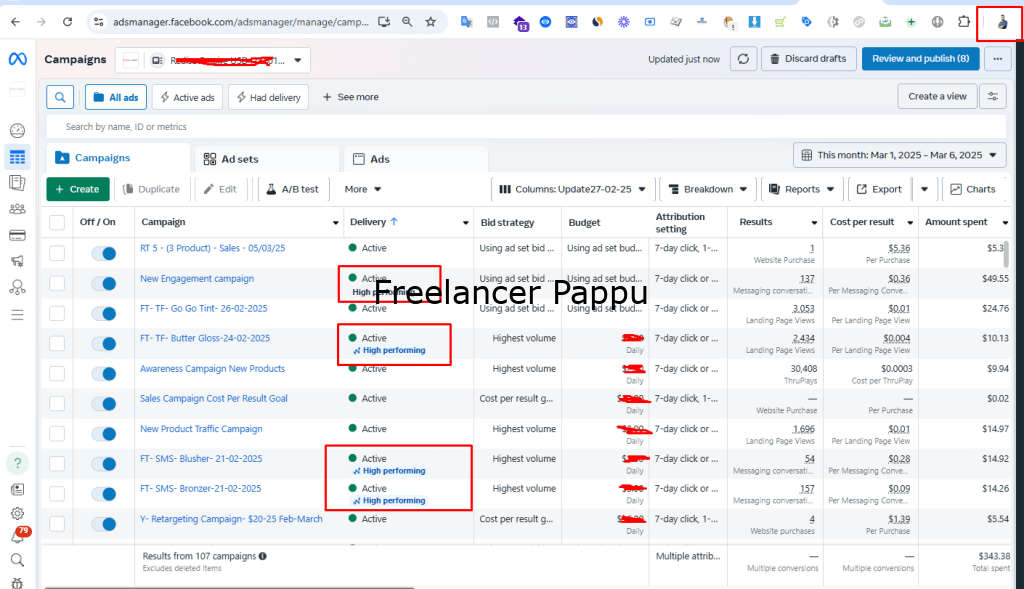
Task: Click the Meta logo in the sidebar
Action: pyautogui.click(x=18, y=59)
